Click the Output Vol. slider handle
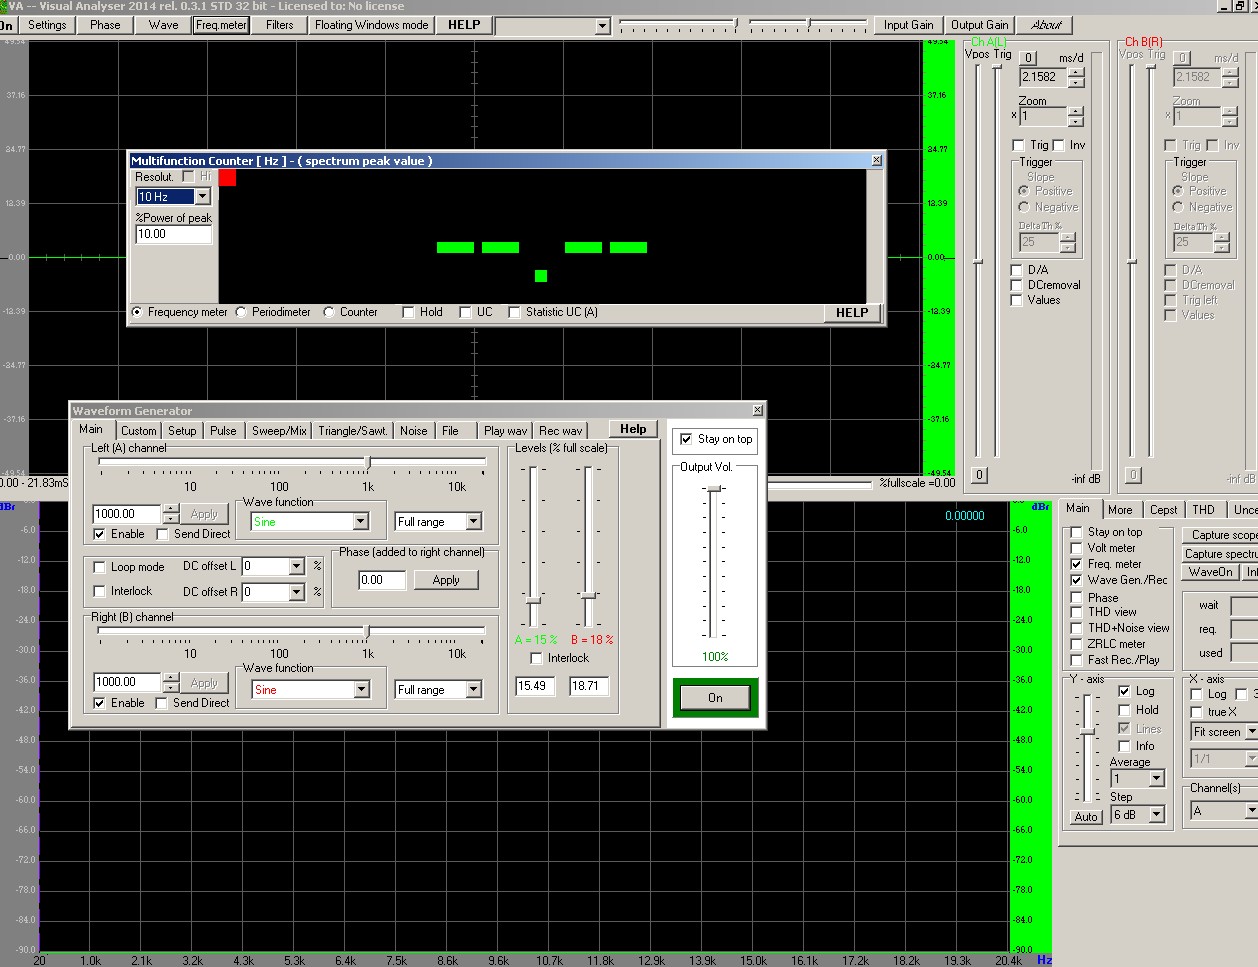The width and height of the screenshot is (1258, 967). point(714,489)
